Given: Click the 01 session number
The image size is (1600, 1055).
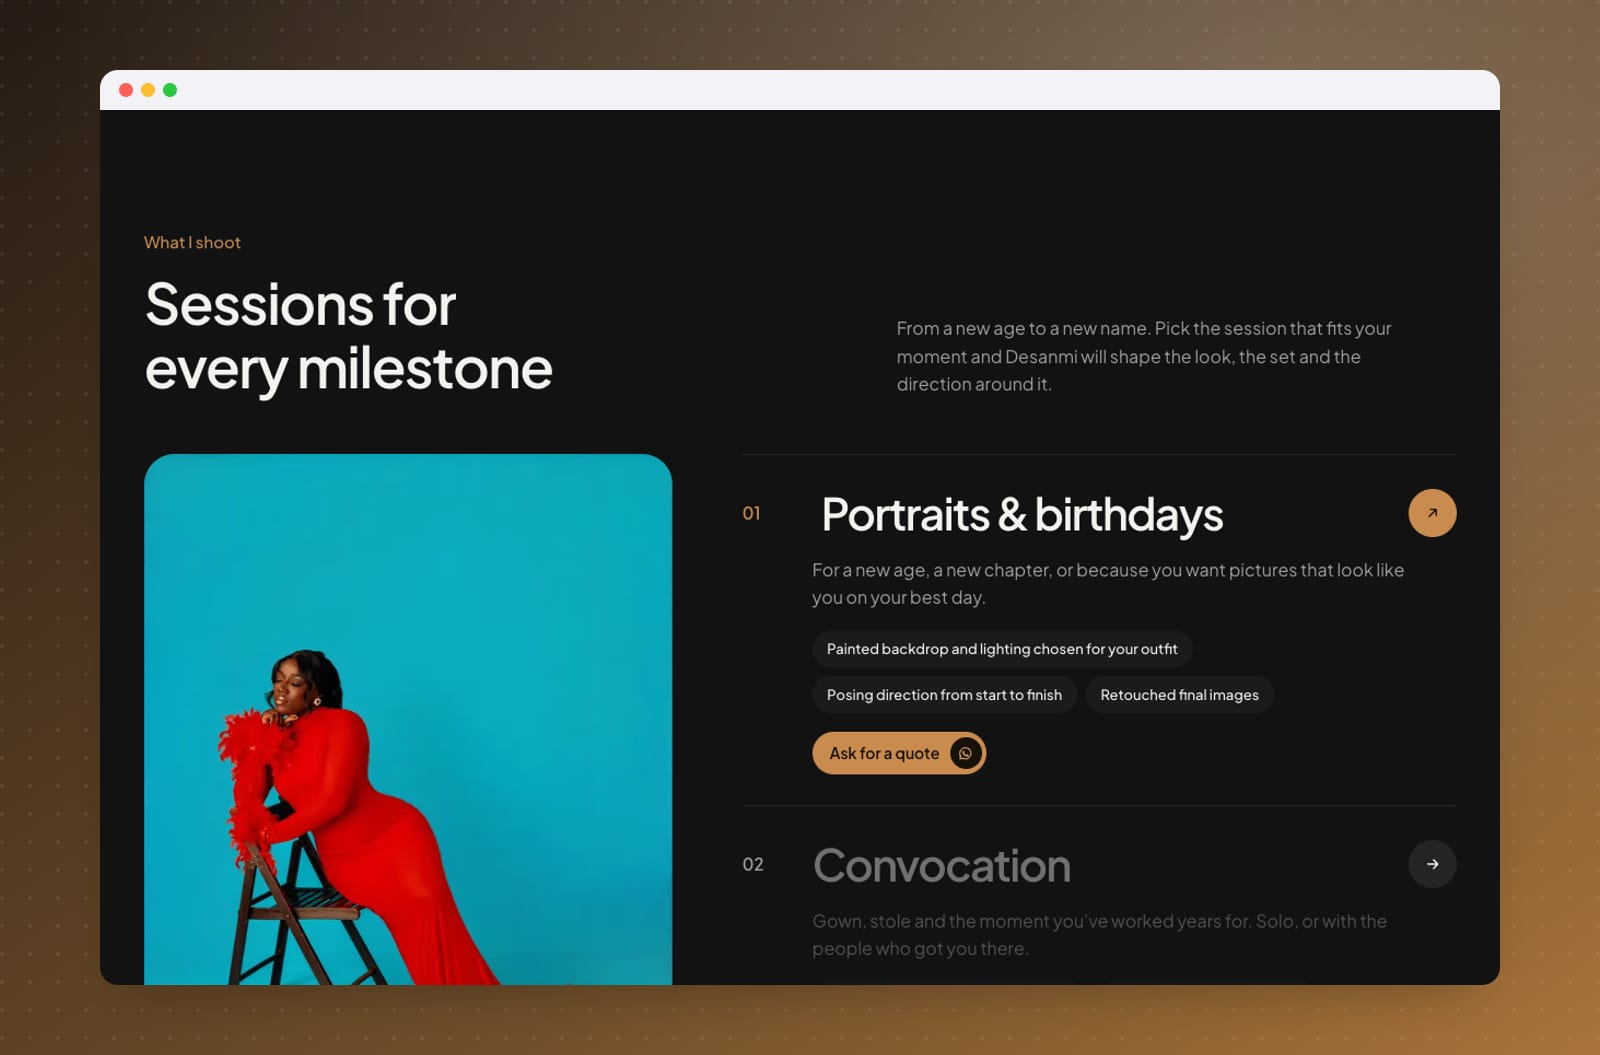Looking at the screenshot, I should (751, 513).
